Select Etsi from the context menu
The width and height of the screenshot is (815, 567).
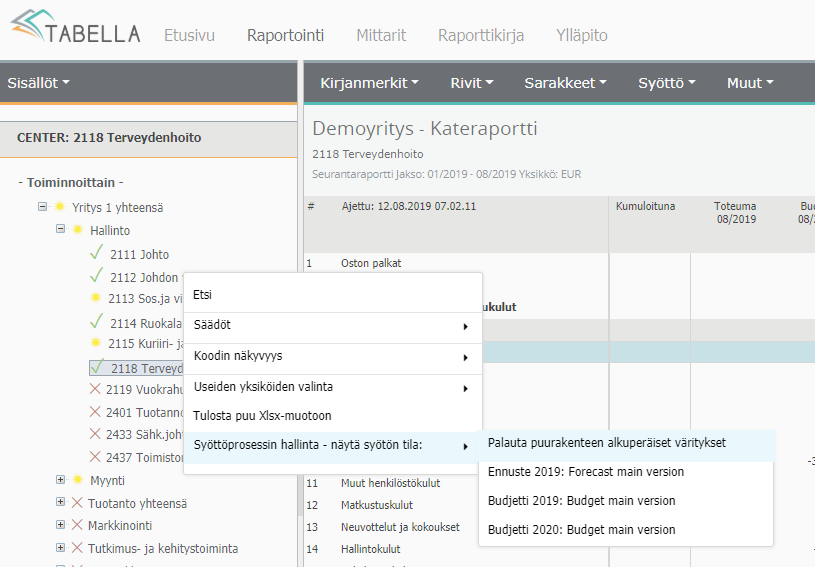[203, 295]
